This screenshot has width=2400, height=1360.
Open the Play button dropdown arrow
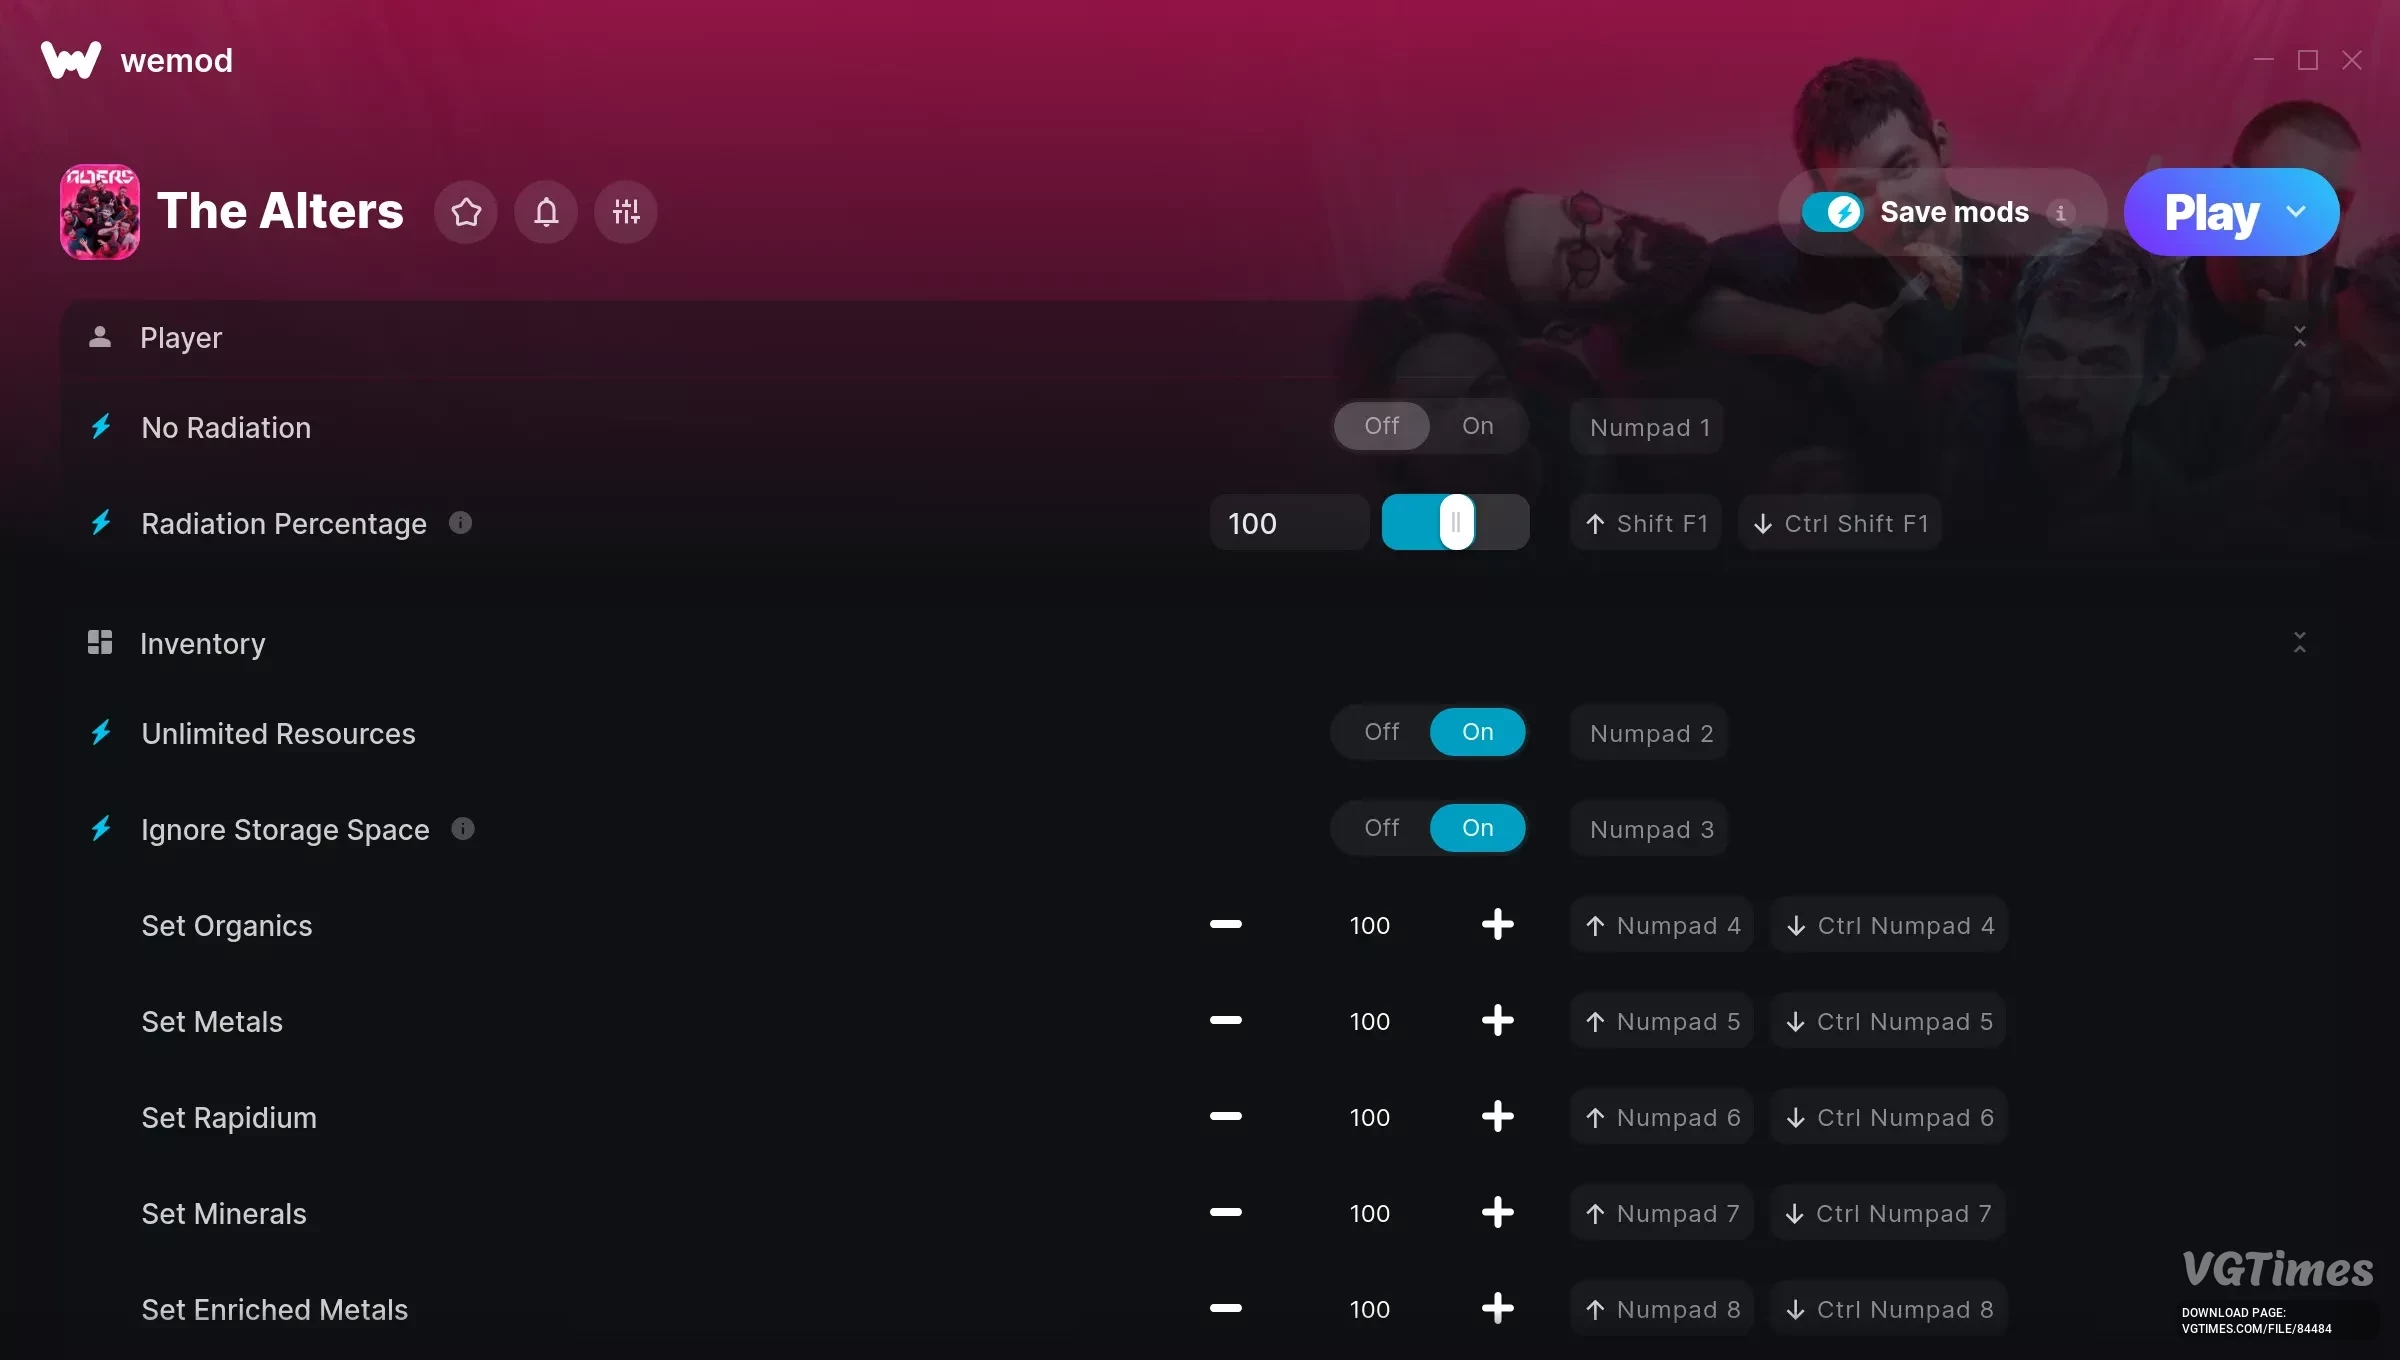click(x=2296, y=212)
